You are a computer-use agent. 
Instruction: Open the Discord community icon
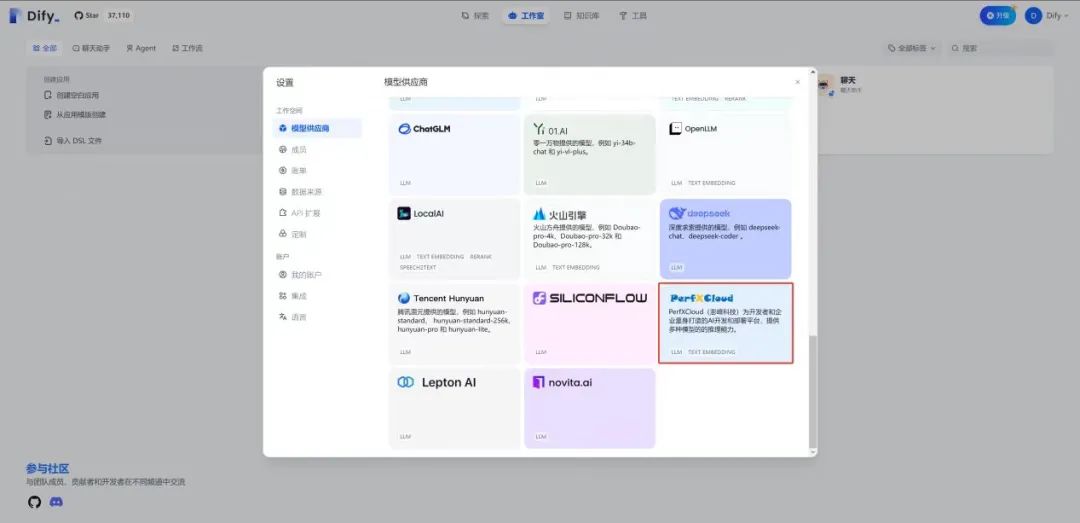tap(56, 502)
